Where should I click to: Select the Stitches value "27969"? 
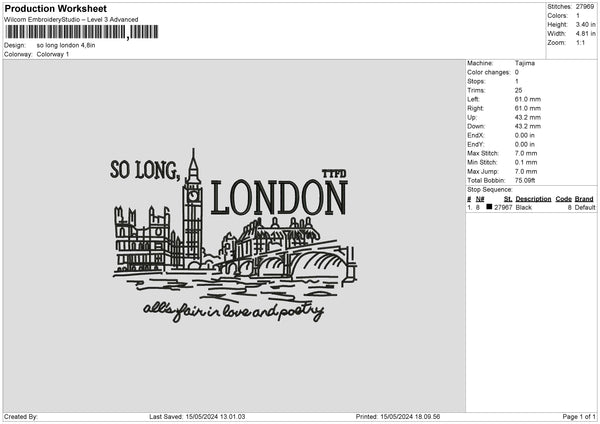tap(585, 7)
